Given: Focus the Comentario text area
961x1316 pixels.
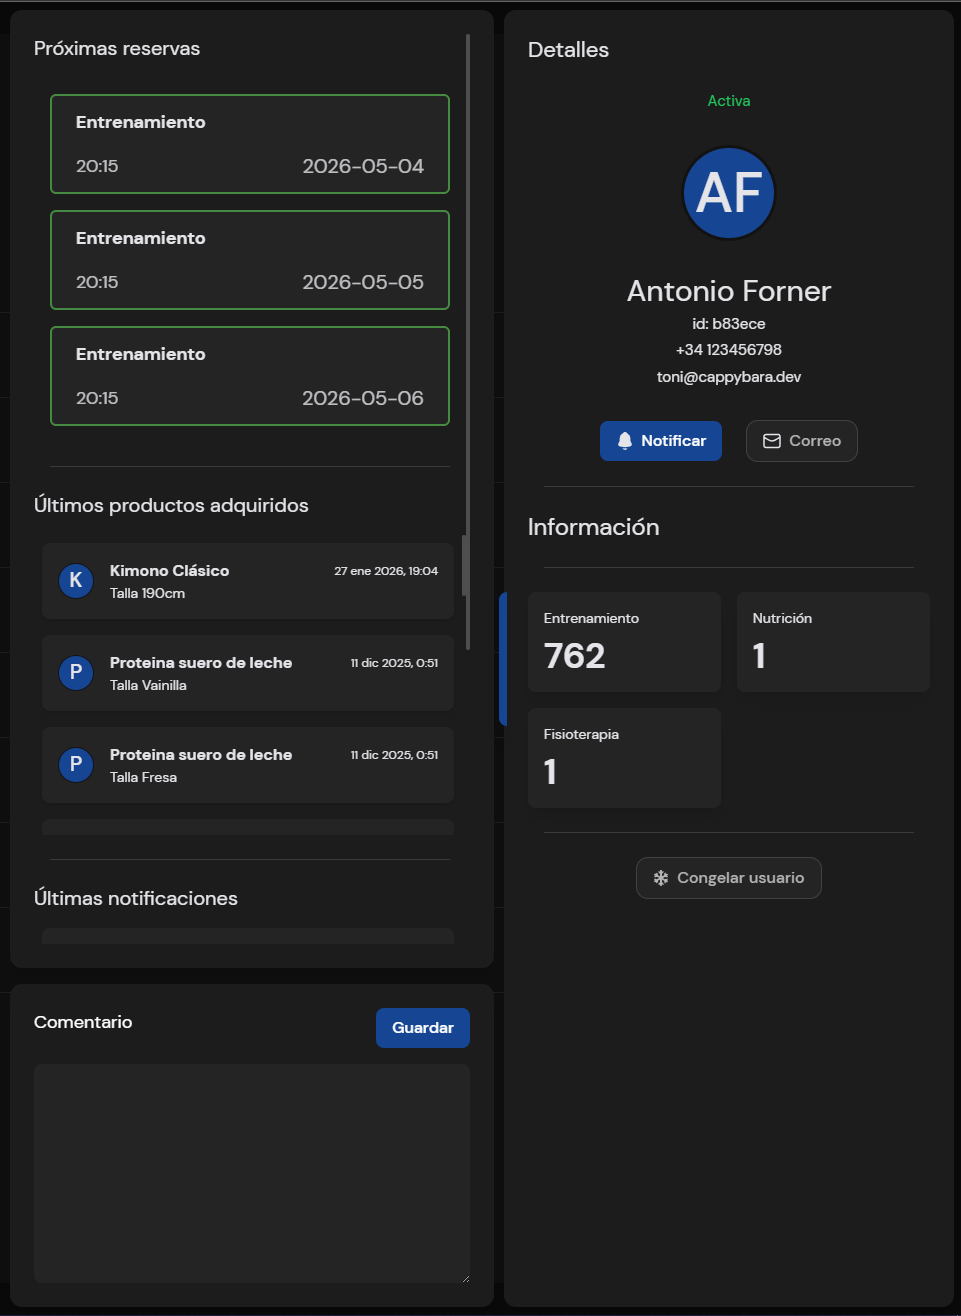Looking at the screenshot, I should 251,1172.
